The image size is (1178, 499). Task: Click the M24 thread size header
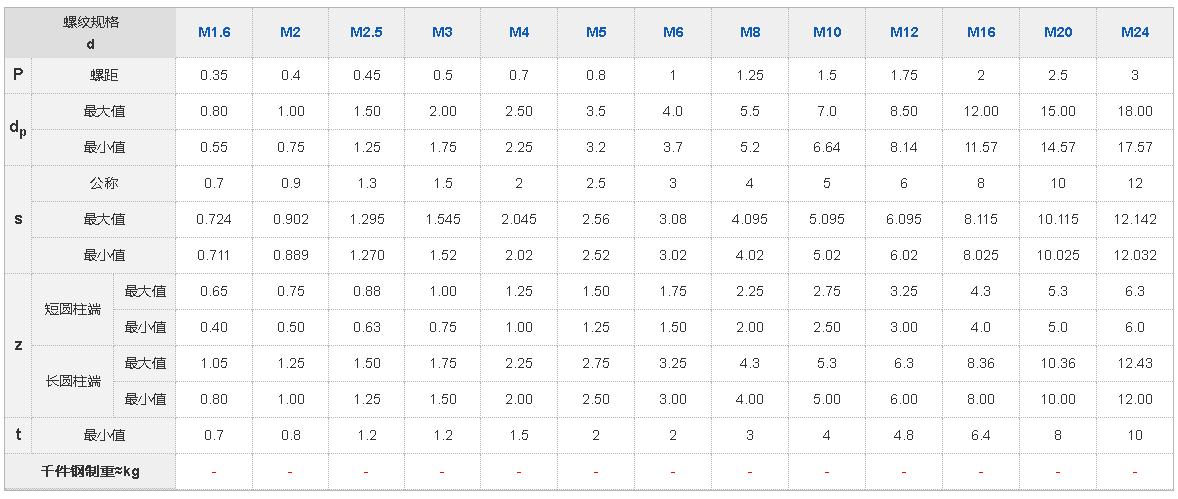click(1135, 32)
